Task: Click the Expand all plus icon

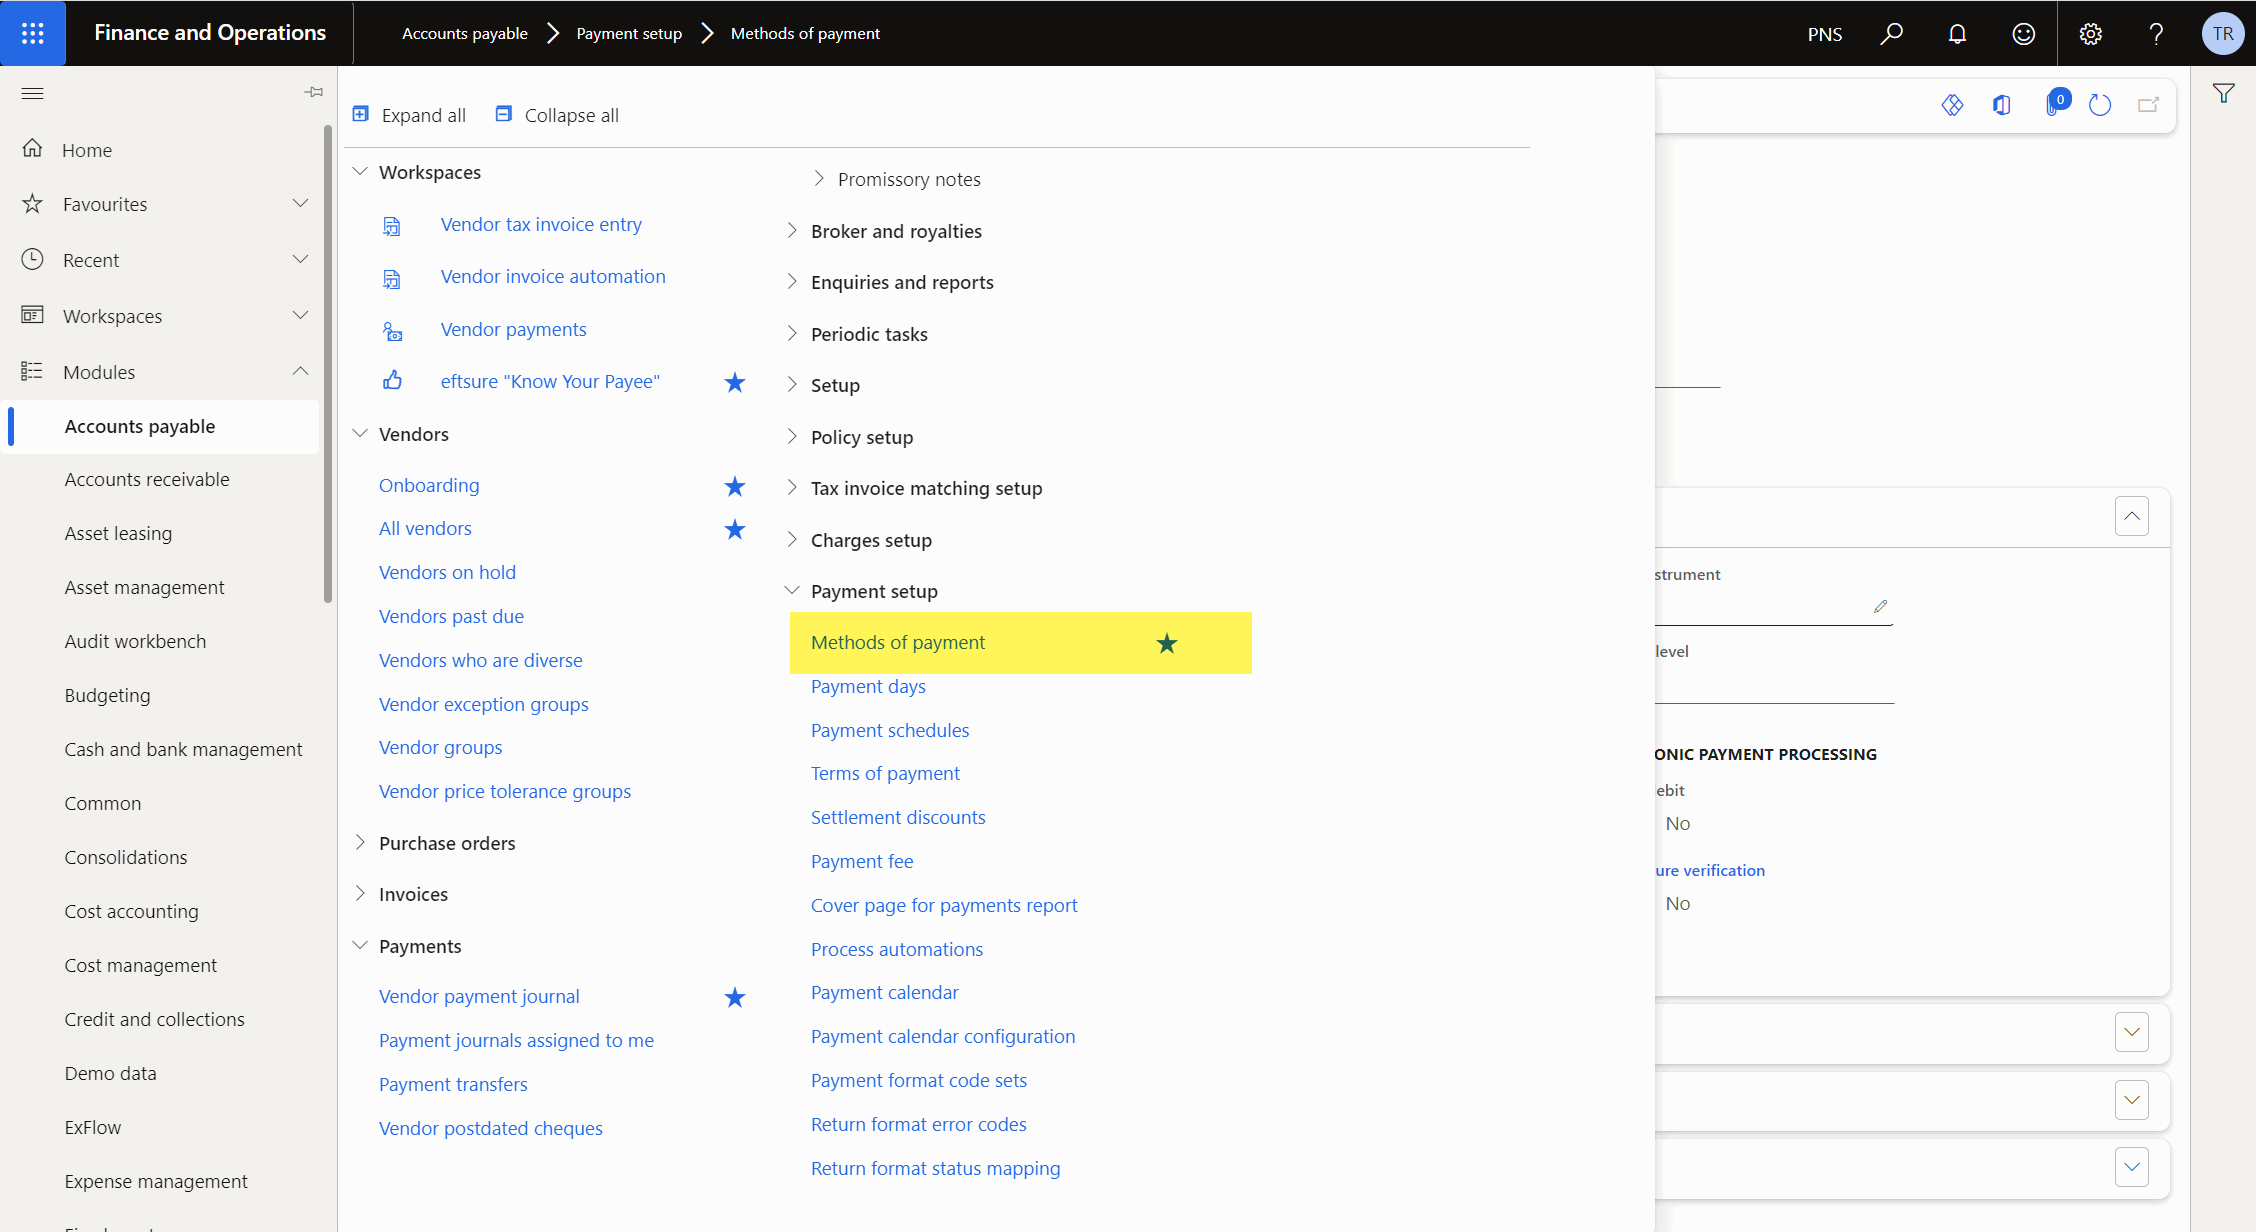Action: pos(361,114)
